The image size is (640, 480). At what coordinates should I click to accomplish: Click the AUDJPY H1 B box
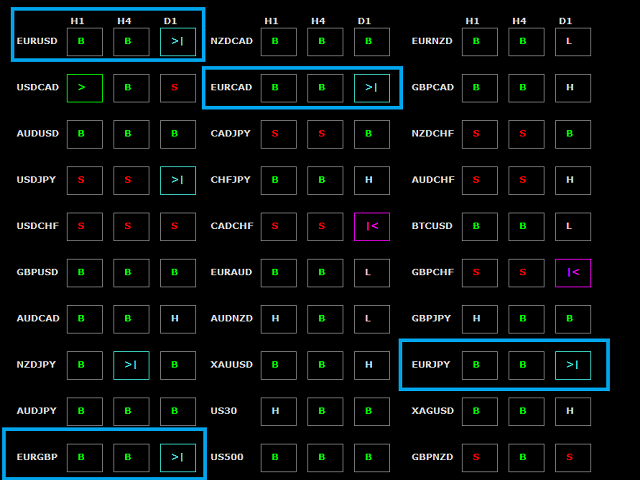click(x=85, y=411)
